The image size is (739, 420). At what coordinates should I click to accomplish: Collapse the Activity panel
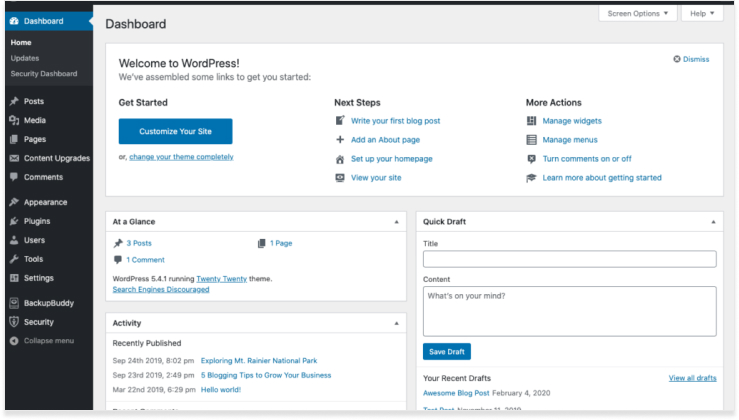[x=396, y=323]
